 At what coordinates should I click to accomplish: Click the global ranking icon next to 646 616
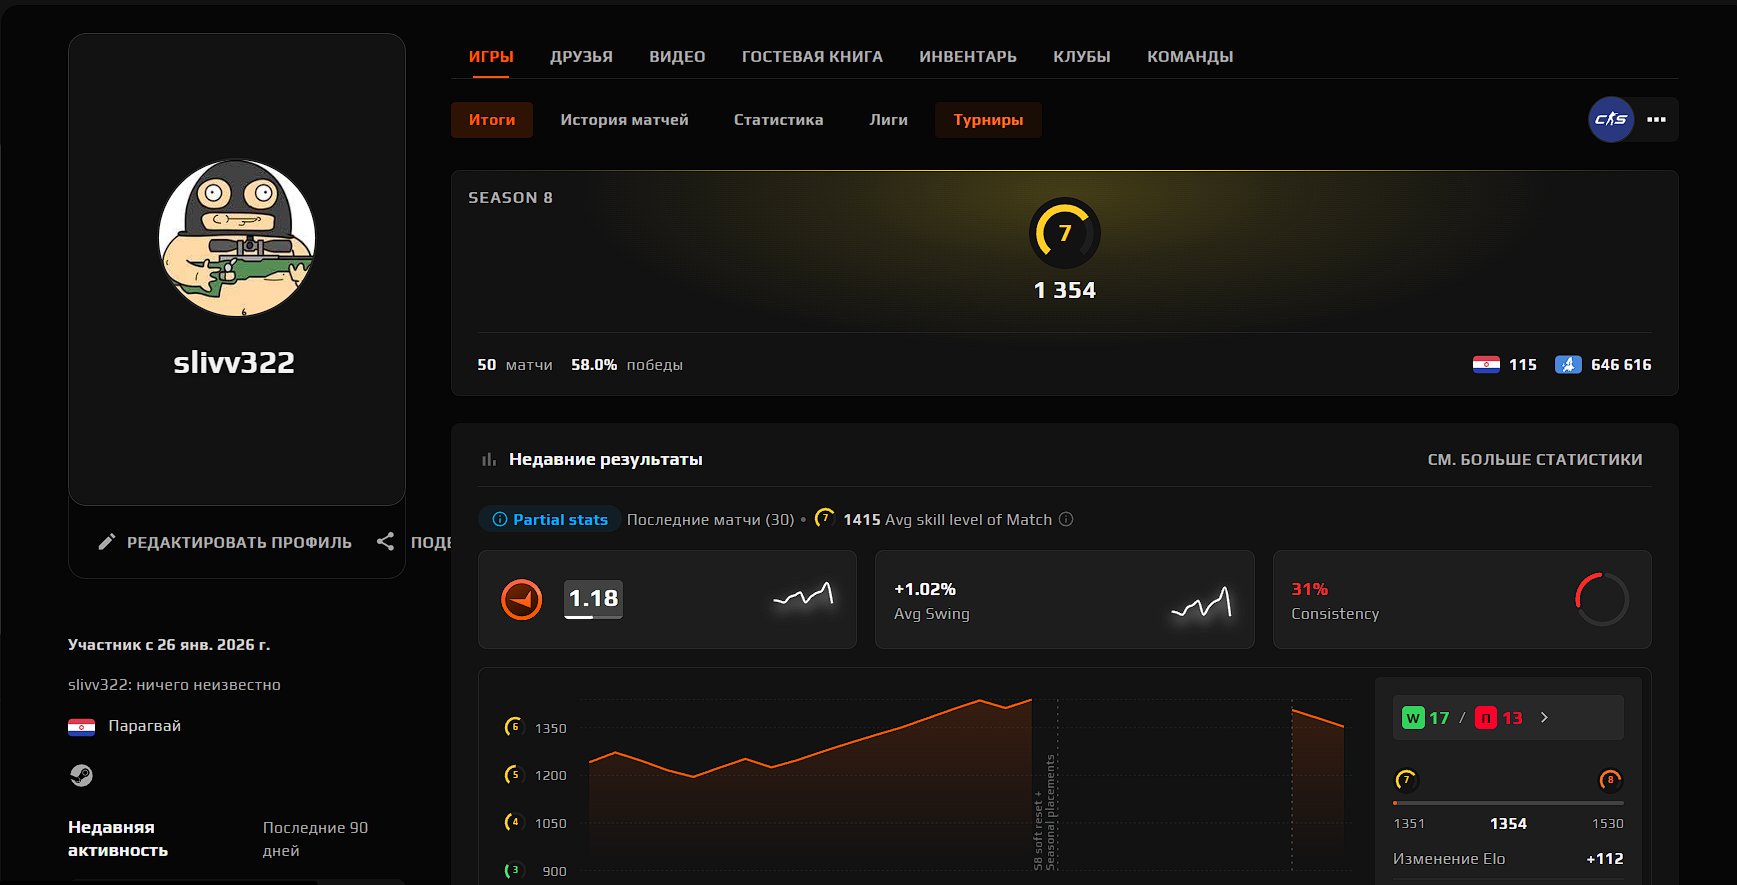coord(1568,364)
